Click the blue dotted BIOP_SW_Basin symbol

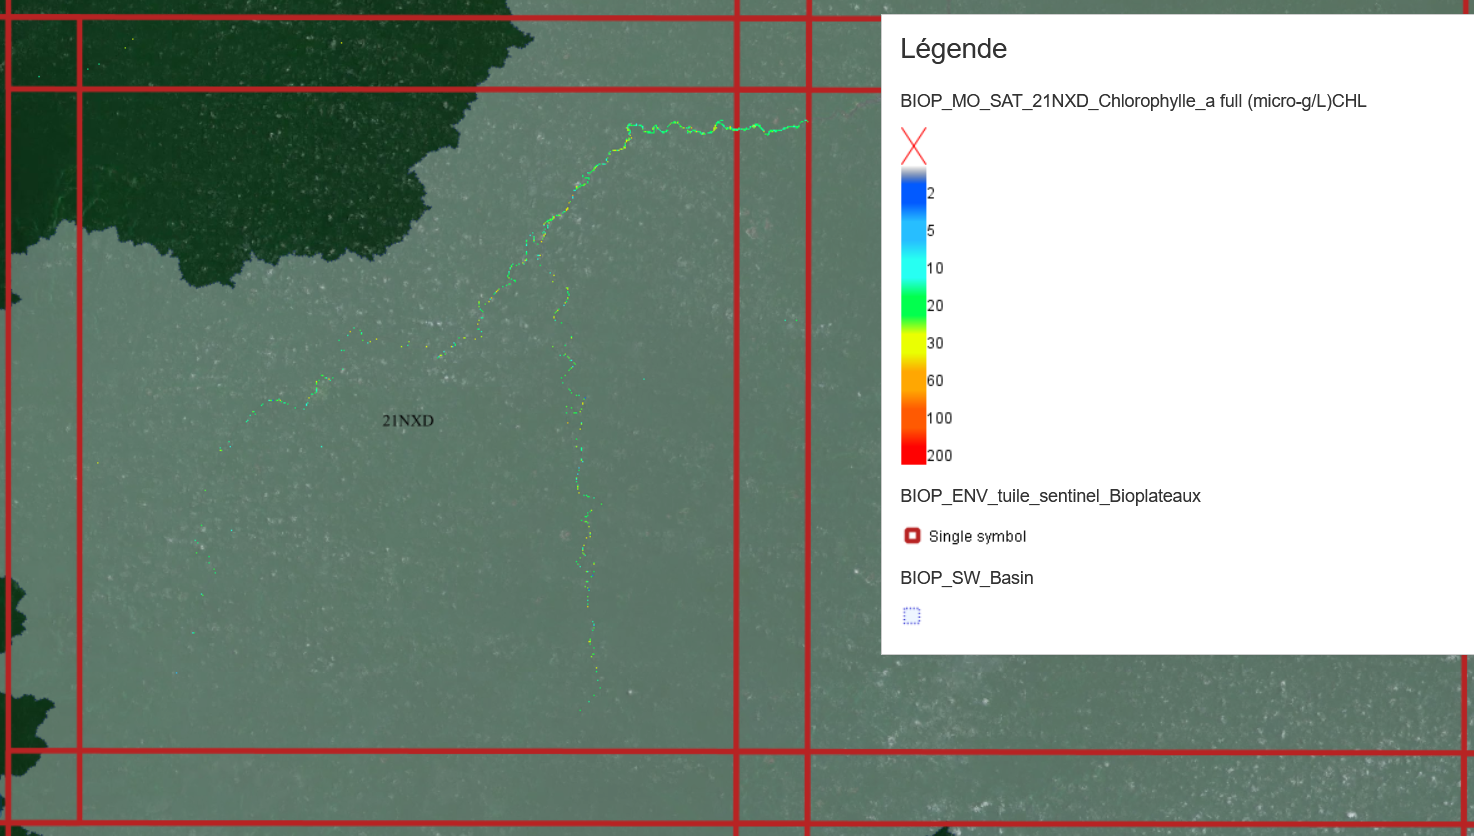pos(911,616)
